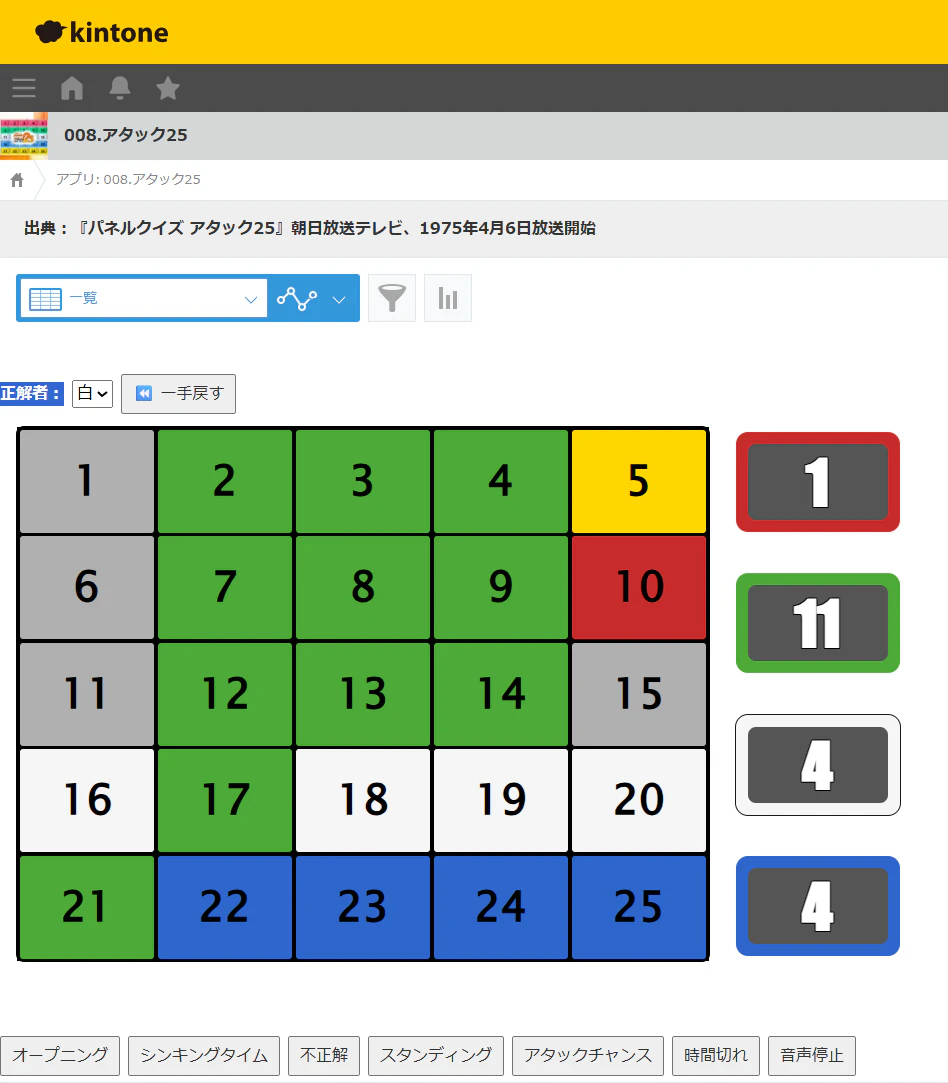Select green panel 4
Viewport: 948px width, 1083px height.
[x=501, y=481]
